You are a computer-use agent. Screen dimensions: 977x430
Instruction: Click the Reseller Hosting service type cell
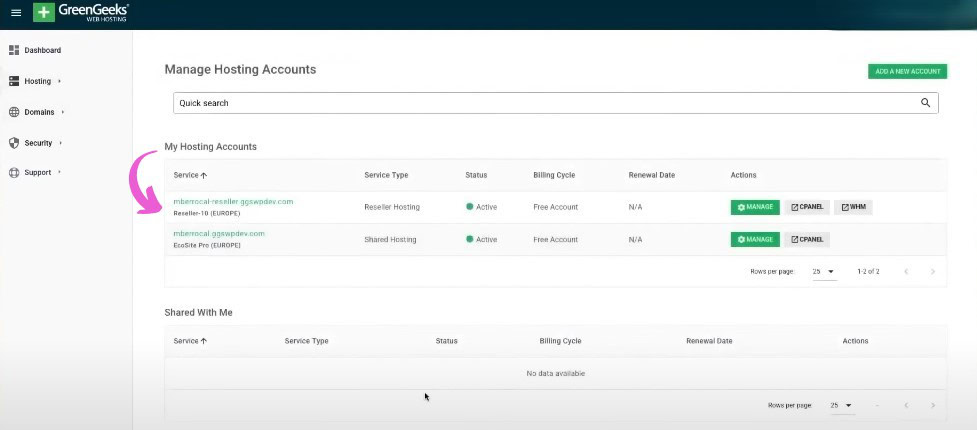pos(392,207)
